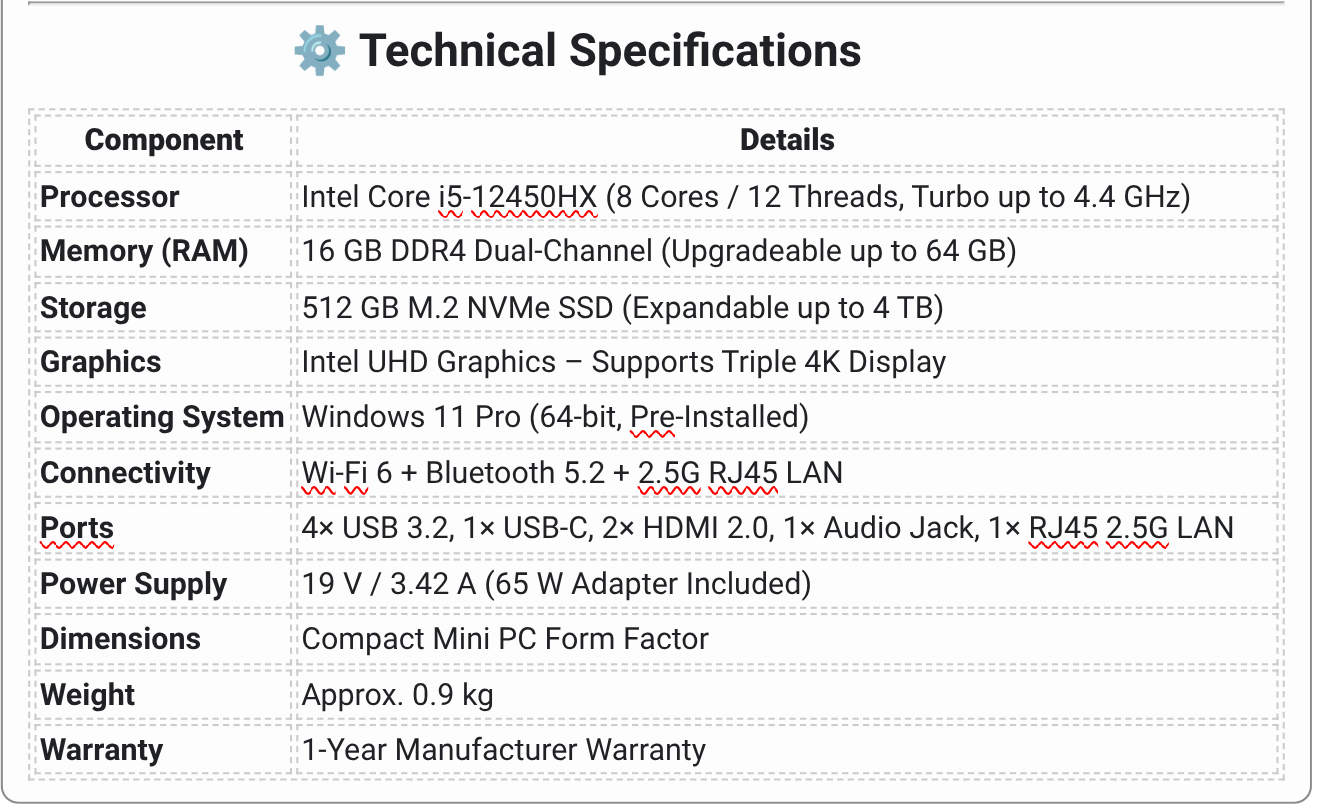Click the 1-Year Manufacturer Warranty cell
Screen dimensions: 1320x804
point(504,749)
